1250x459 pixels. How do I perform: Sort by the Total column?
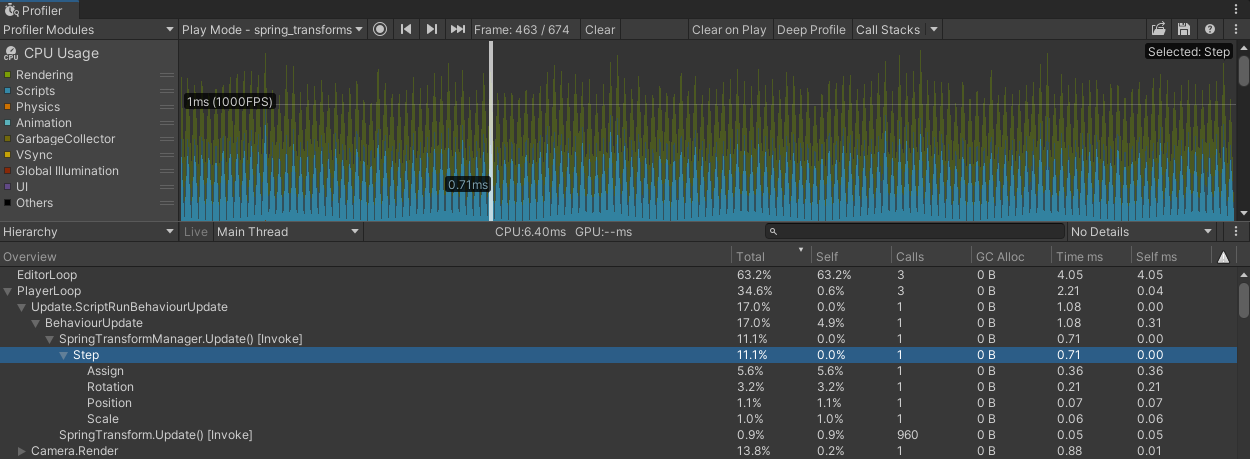[771, 257]
